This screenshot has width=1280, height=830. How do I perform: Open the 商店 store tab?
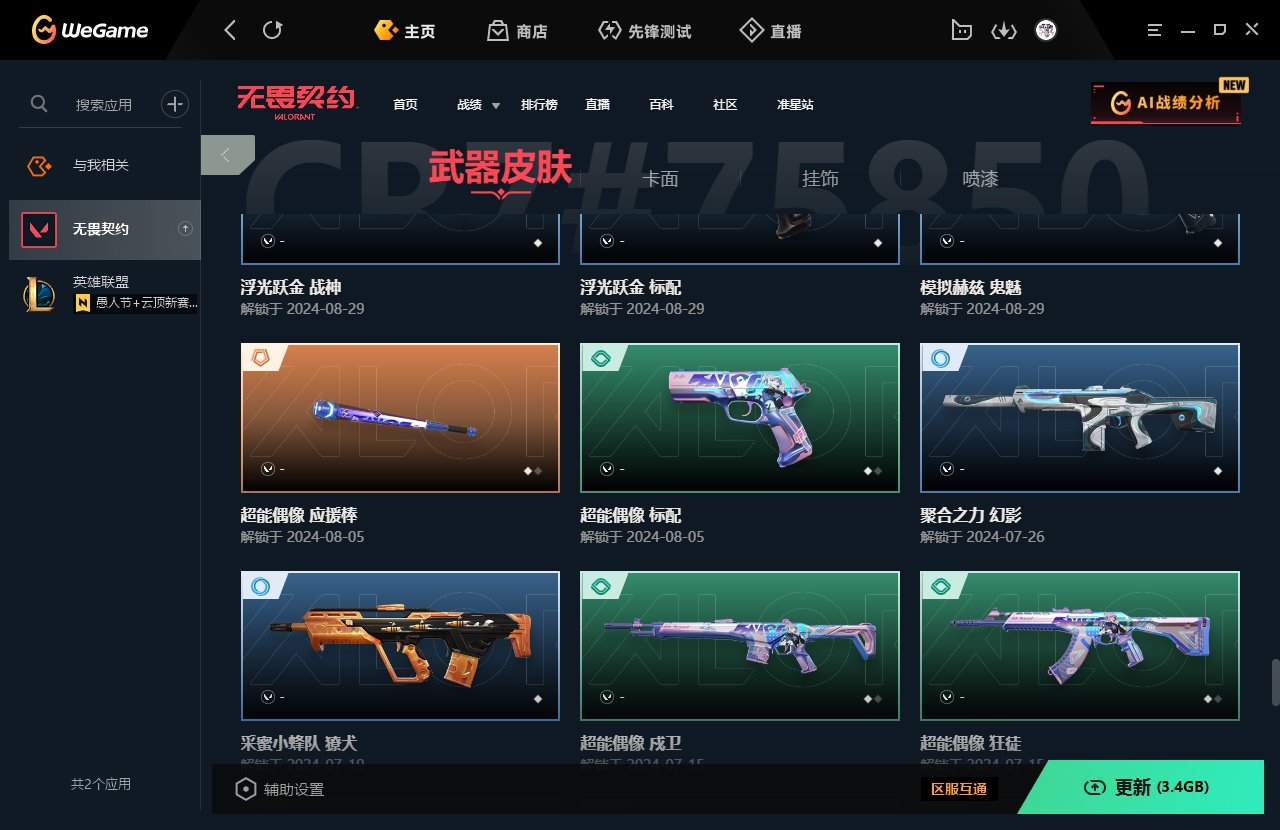[x=517, y=31]
